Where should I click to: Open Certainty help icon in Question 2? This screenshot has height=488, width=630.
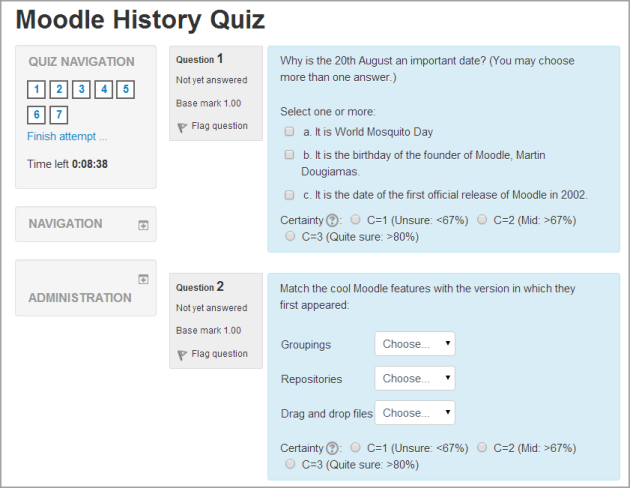point(333,448)
